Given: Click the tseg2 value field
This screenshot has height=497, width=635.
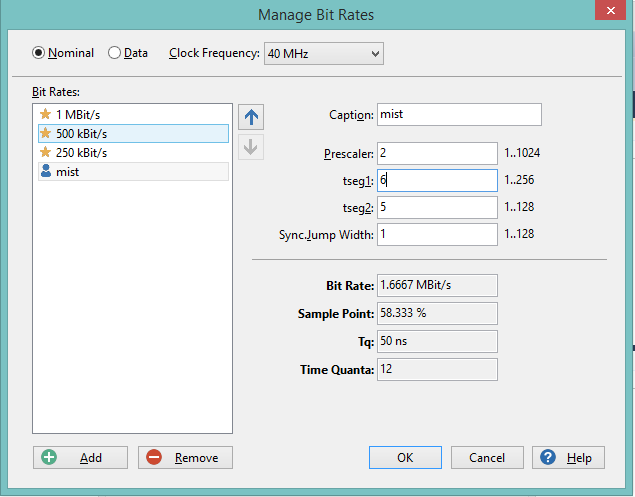Looking at the screenshot, I should click(x=437, y=207).
